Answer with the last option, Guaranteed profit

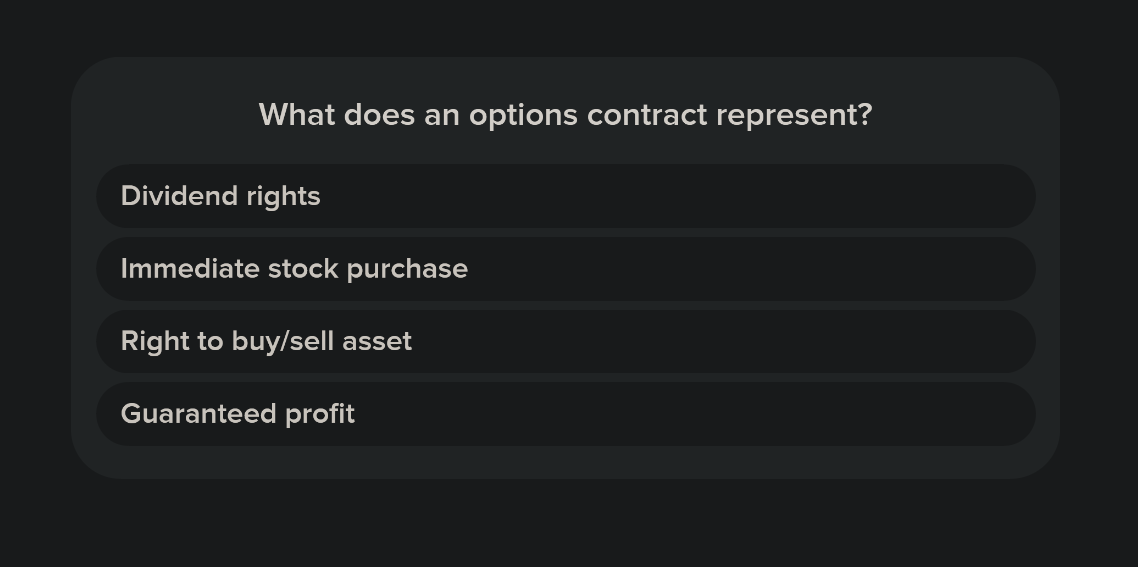(x=565, y=414)
